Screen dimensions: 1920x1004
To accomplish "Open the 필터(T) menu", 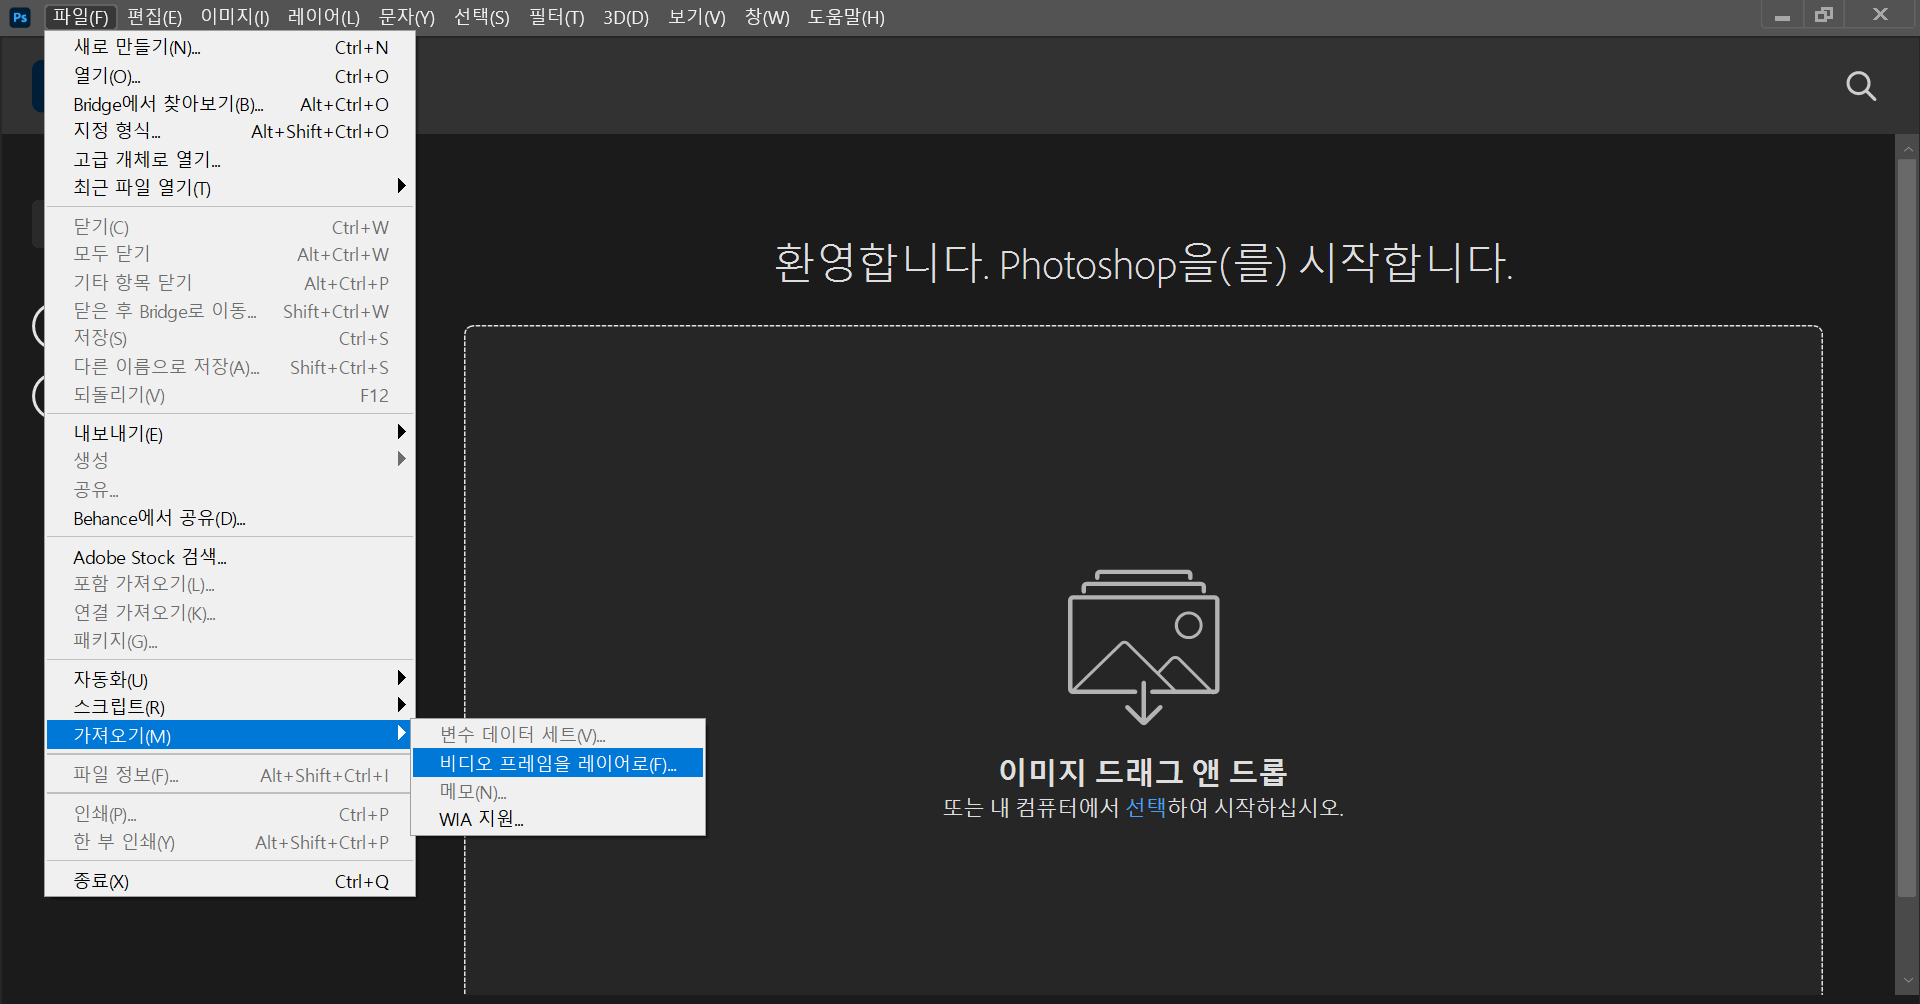I will click(557, 17).
